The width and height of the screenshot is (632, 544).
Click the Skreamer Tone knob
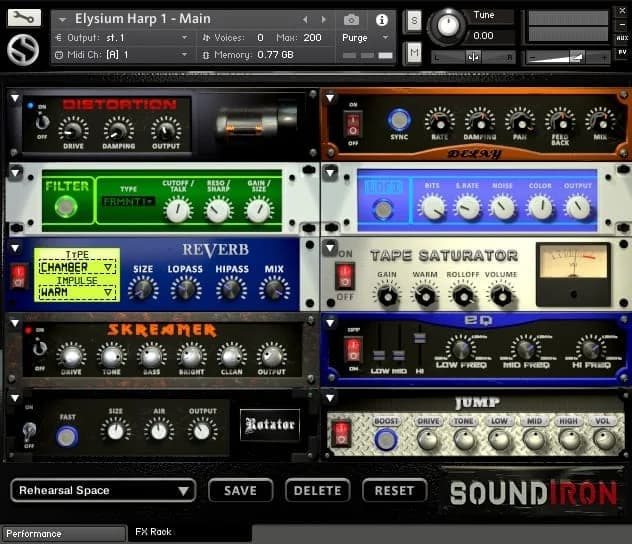point(111,356)
